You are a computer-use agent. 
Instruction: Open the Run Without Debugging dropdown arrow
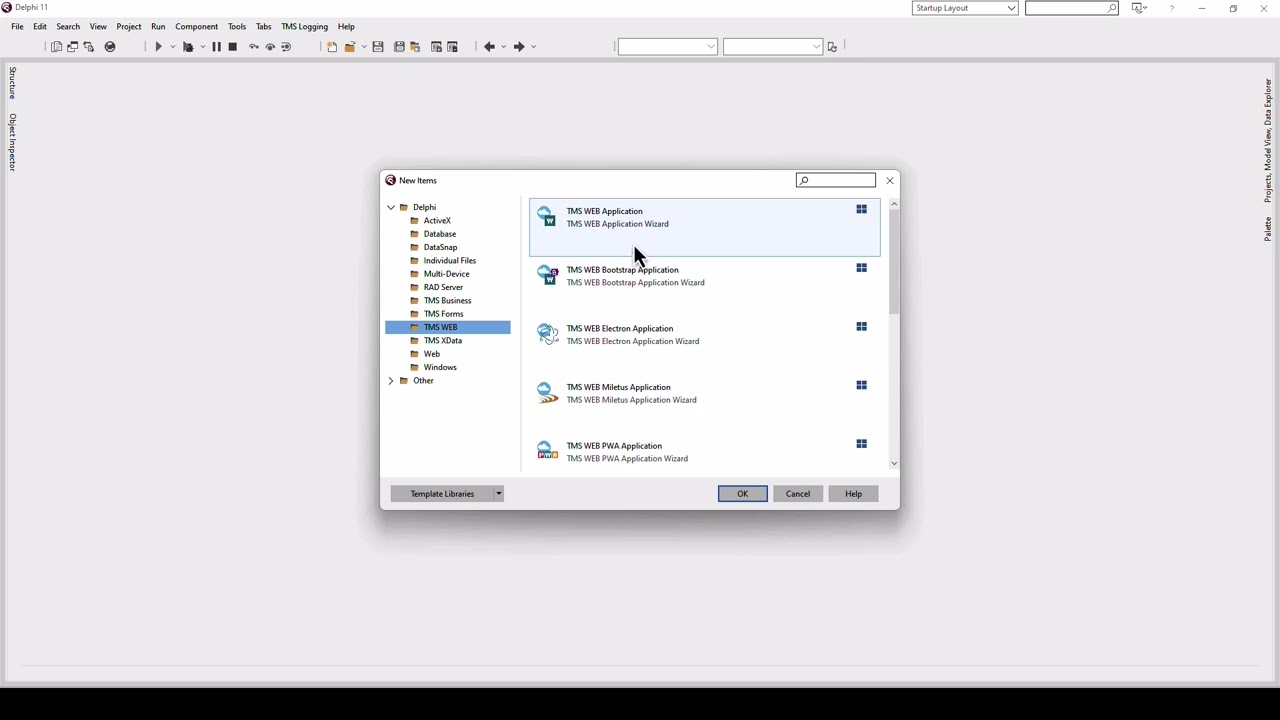pos(201,47)
